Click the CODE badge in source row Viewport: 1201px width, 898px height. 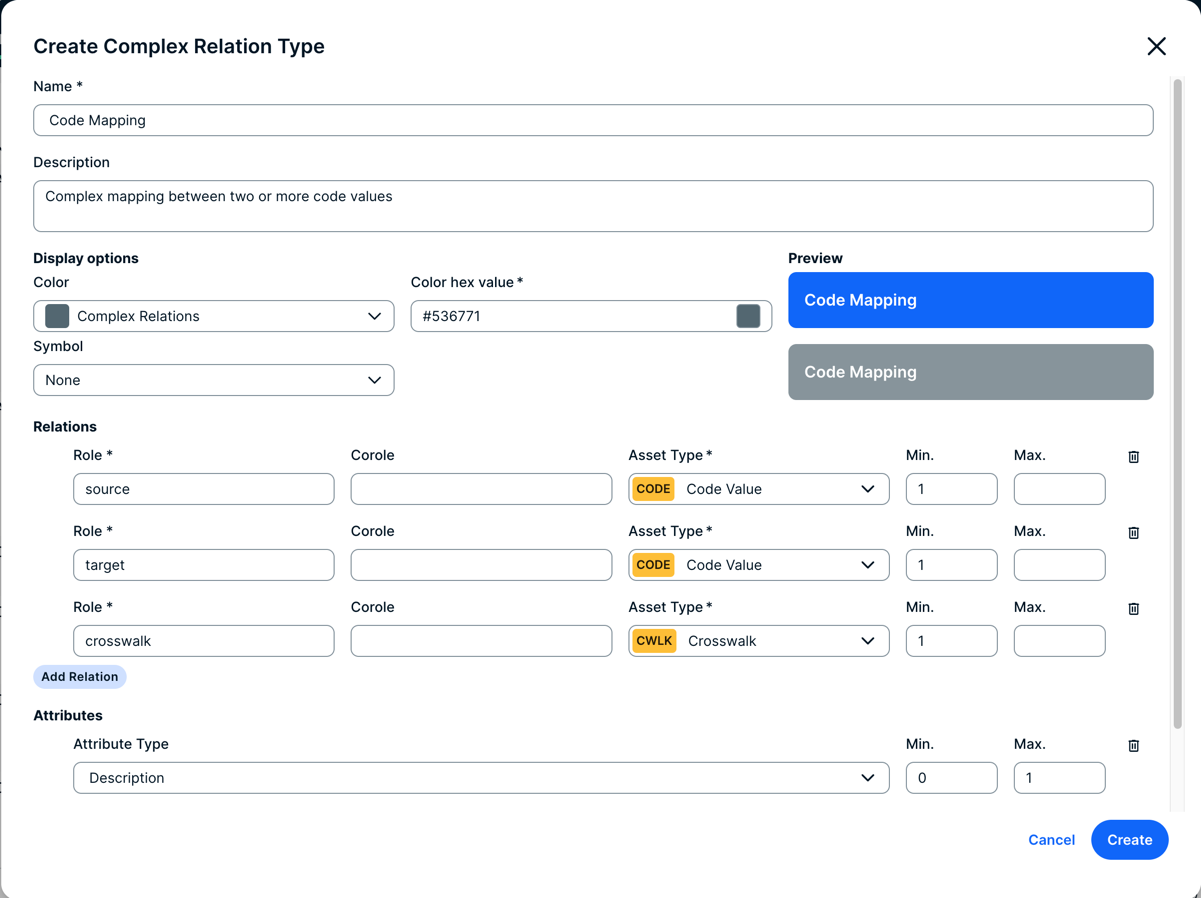[x=653, y=489]
